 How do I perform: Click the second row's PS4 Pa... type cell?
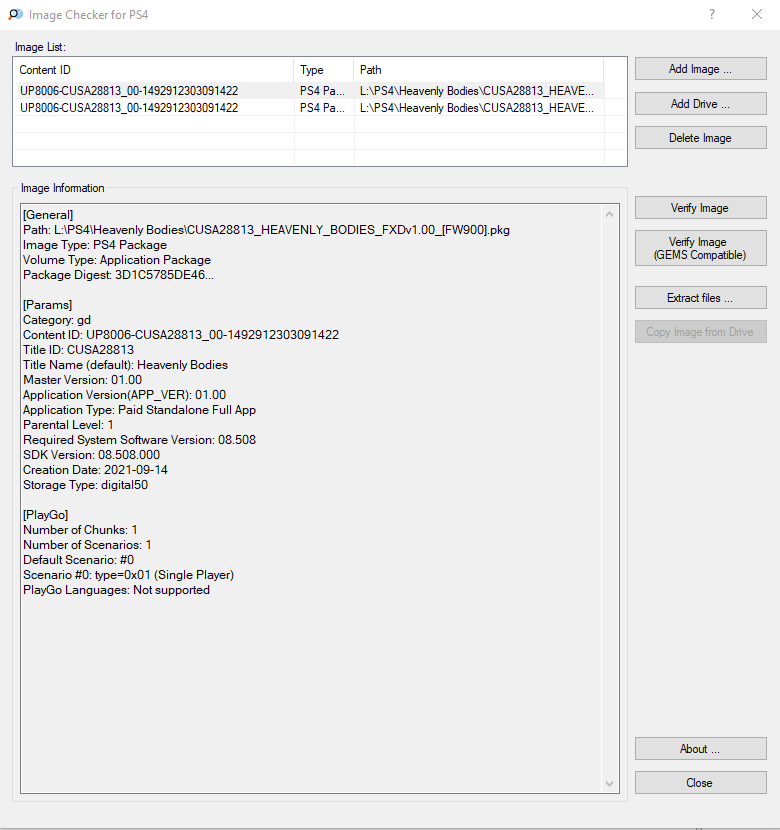(x=322, y=107)
